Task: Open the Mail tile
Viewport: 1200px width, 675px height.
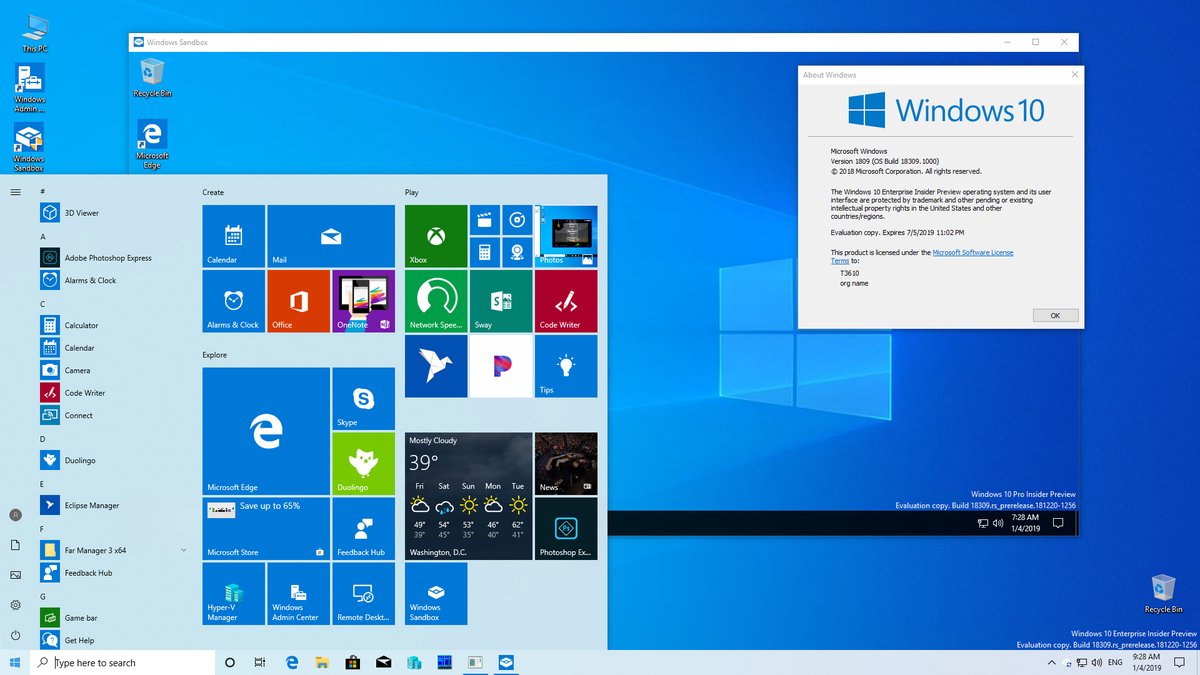Action: point(331,236)
